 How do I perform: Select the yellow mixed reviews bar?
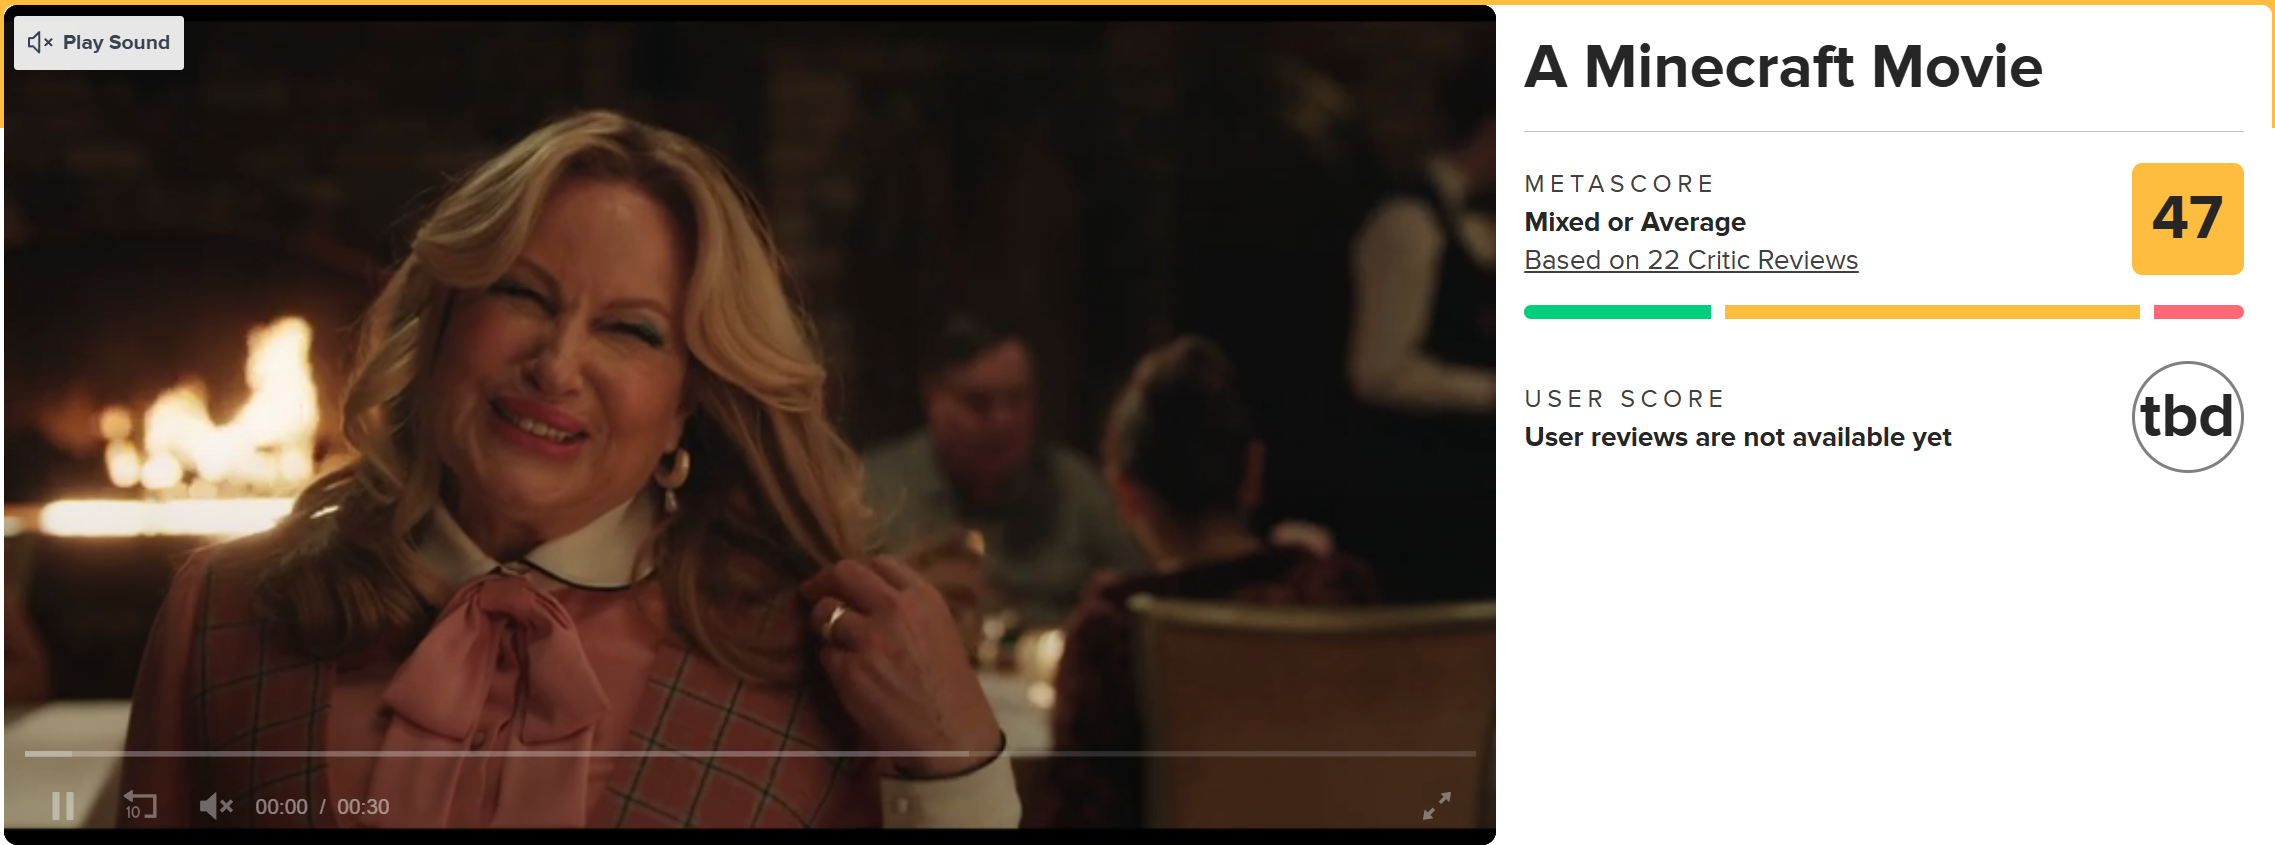(x=1932, y=312)
